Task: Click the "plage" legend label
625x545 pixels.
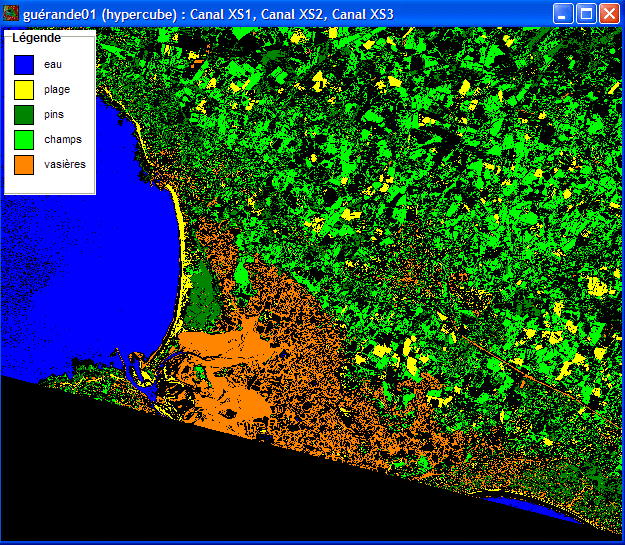Action: pos(57,89)
